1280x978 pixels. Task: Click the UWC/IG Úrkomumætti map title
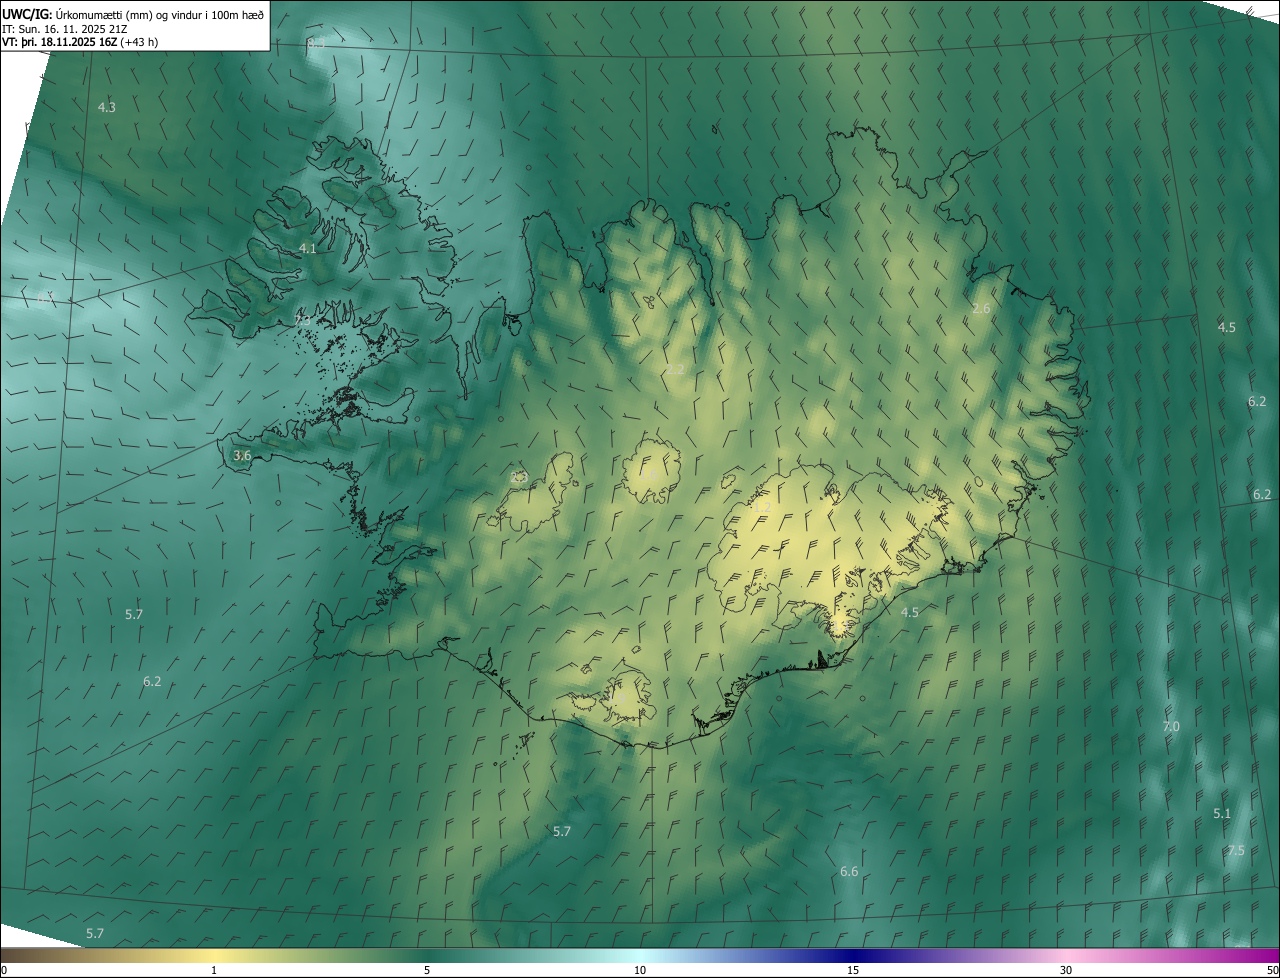pos(133,13)
